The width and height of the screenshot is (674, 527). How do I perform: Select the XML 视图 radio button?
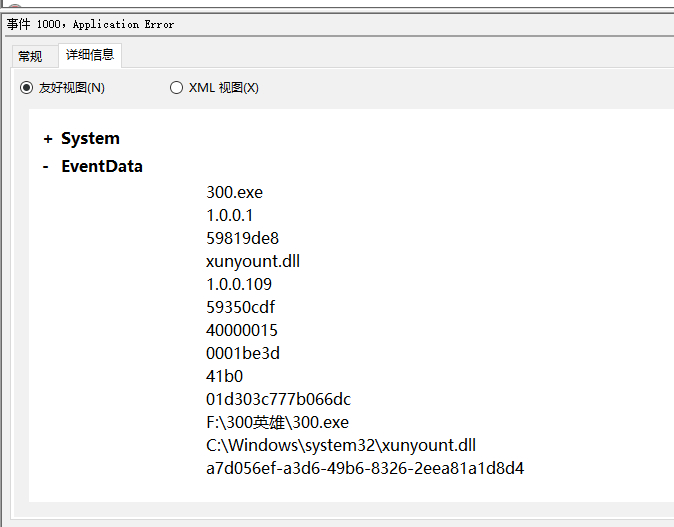point(176,88)
